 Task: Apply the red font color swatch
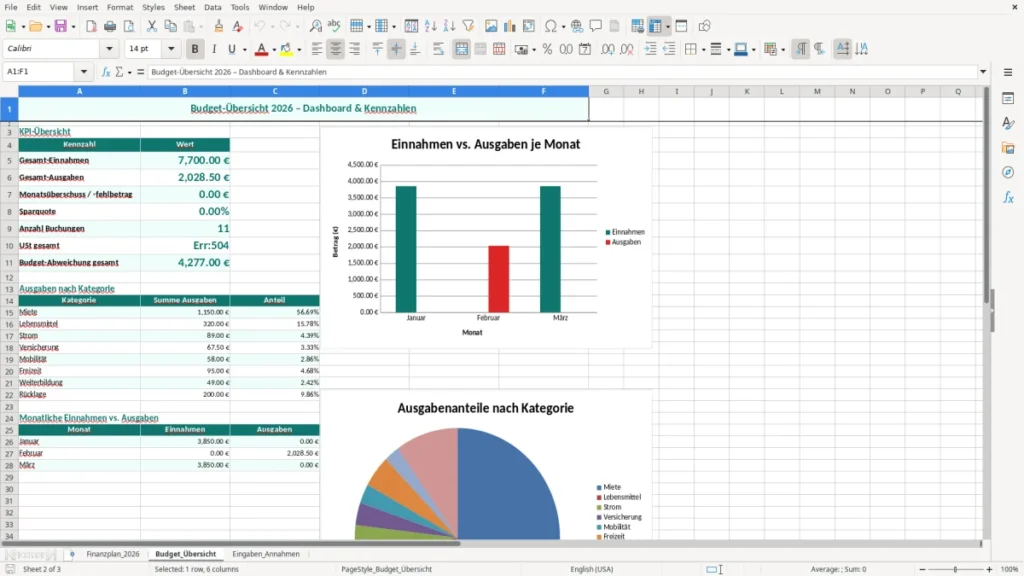click(x=261, y=49)
